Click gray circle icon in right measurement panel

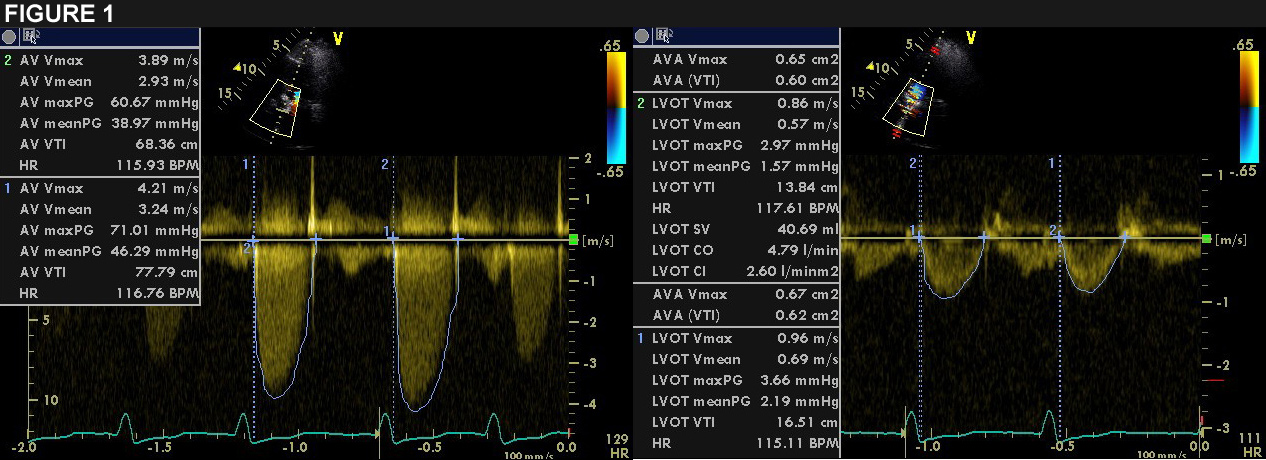(644, 36)
